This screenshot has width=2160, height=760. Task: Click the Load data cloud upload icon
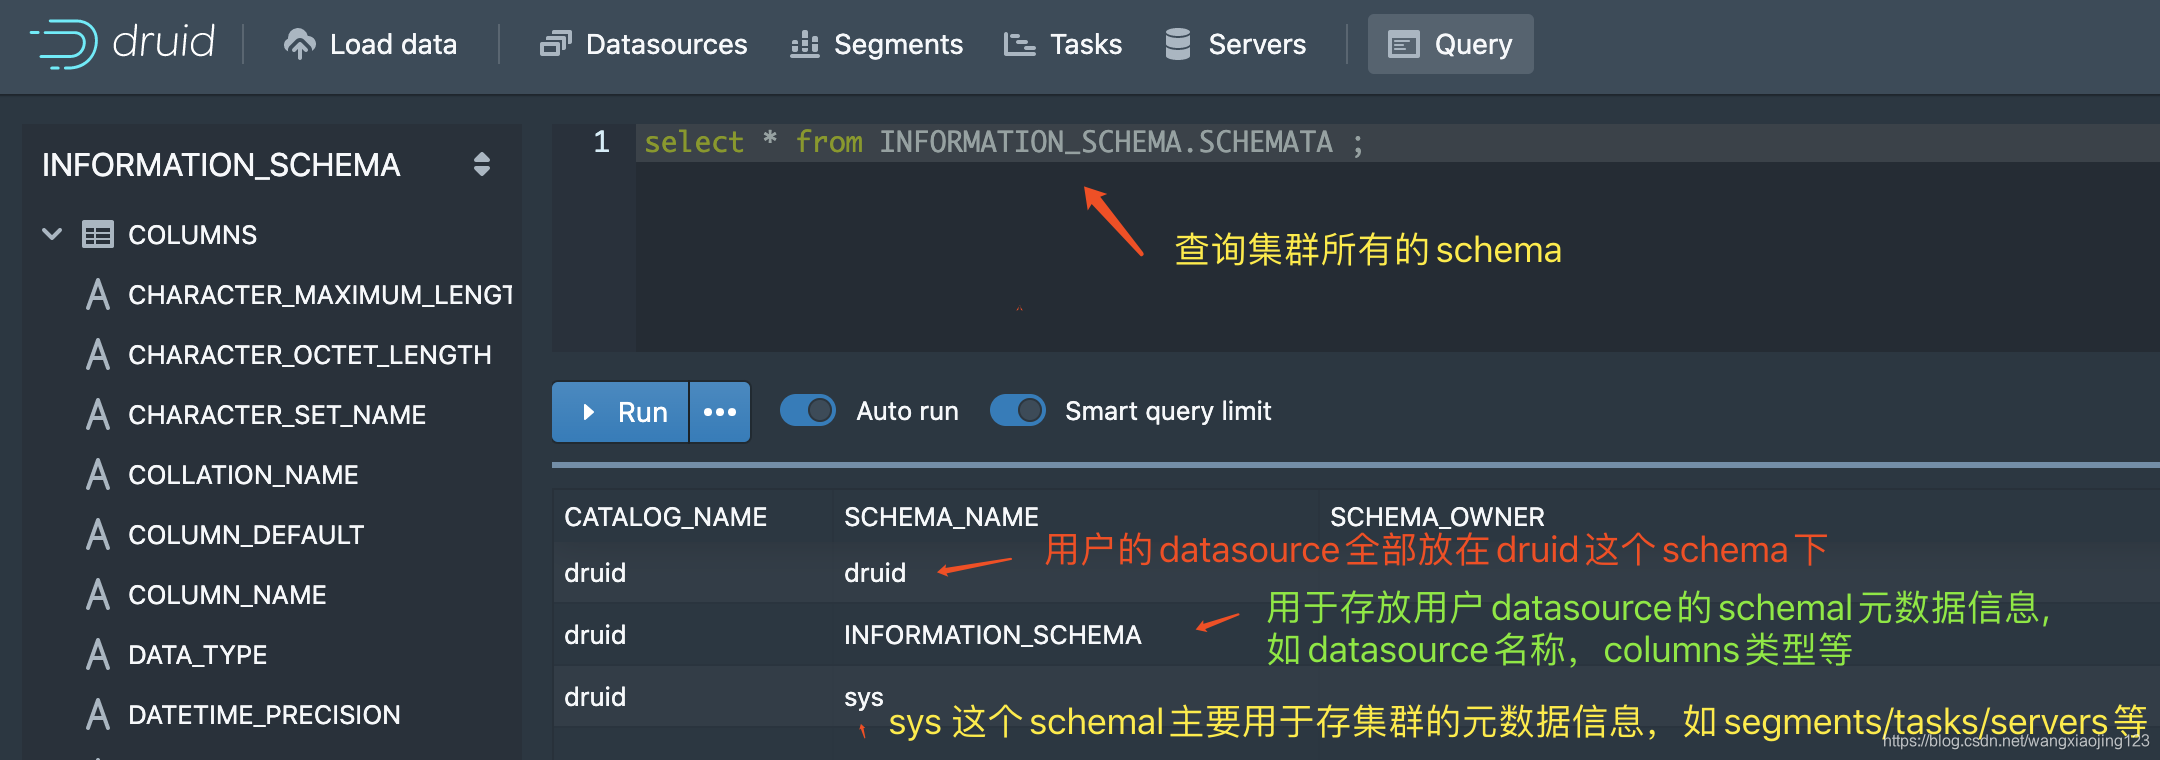[x=299, y=44]
